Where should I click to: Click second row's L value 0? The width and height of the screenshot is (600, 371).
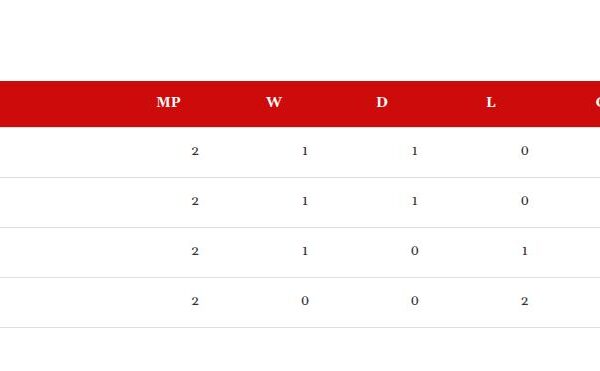coord(525,201)
